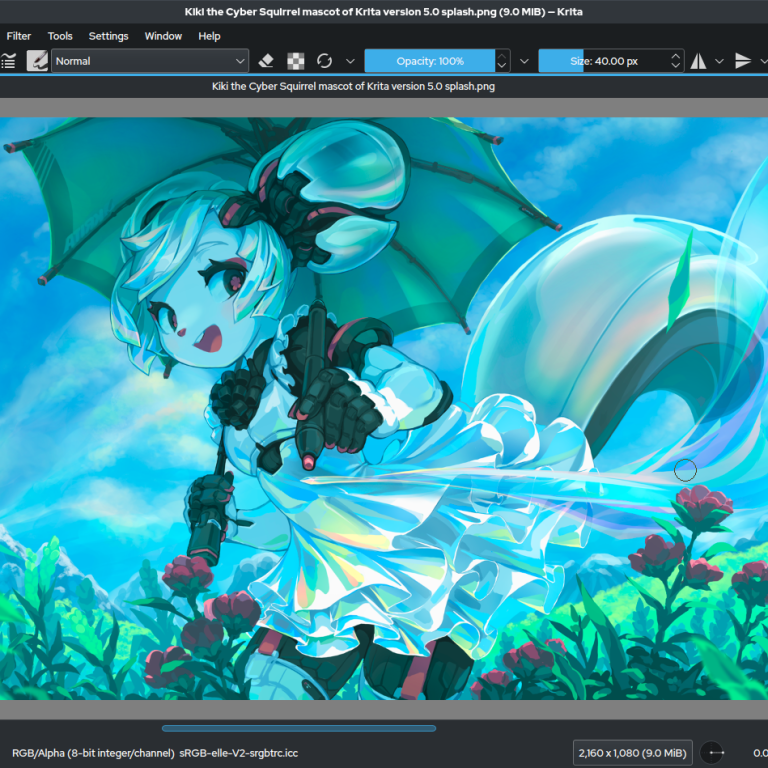
Task: Increase brush size with up stepper
Action: click(675, 56)
